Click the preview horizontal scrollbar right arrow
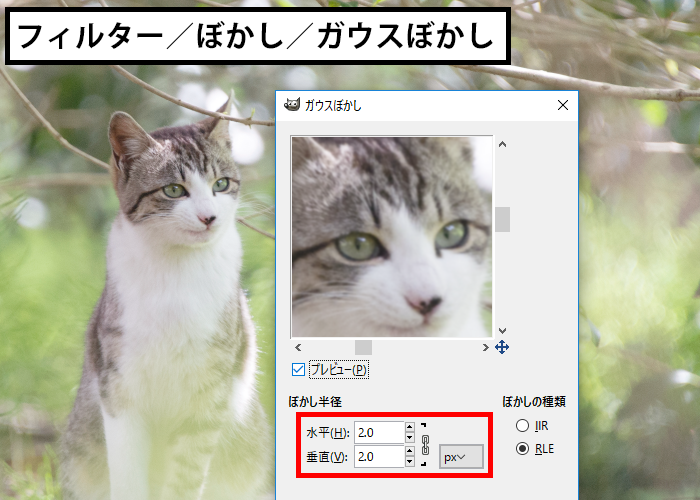Image resolution: width=700 pixels, height=500 pixels. coord(485,347)
